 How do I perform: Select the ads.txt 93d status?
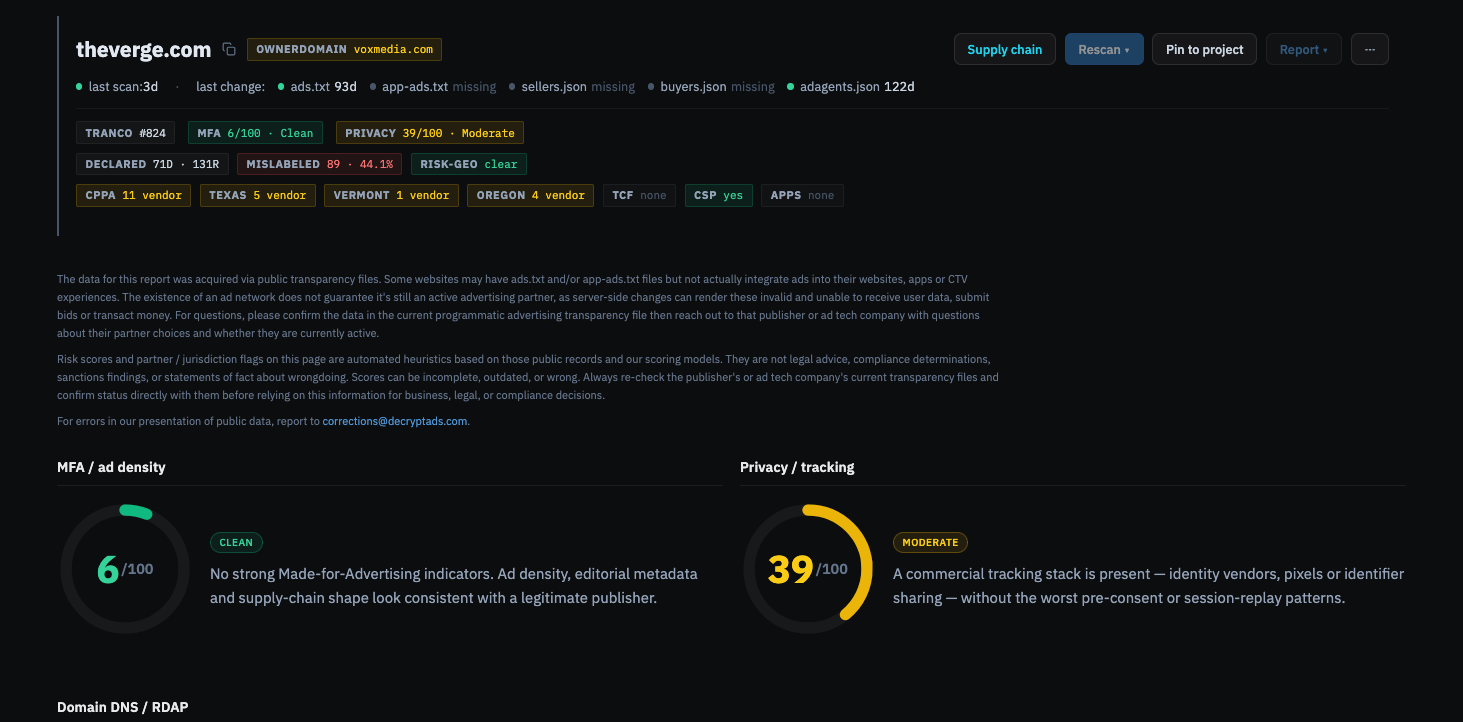(x=317, y=87)
